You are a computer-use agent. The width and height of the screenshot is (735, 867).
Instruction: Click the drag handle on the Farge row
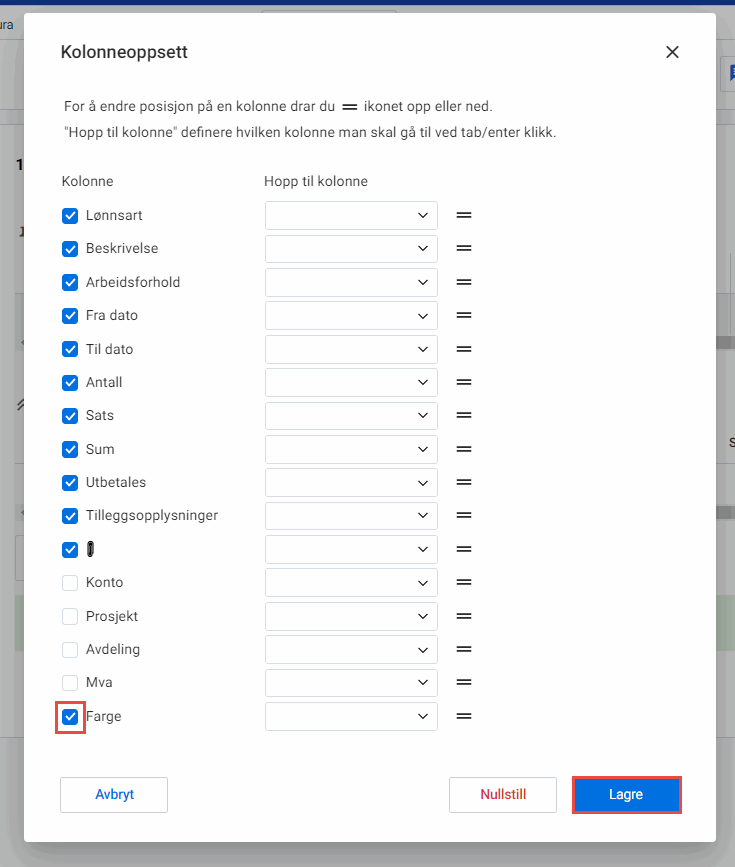tap(464, 716)
